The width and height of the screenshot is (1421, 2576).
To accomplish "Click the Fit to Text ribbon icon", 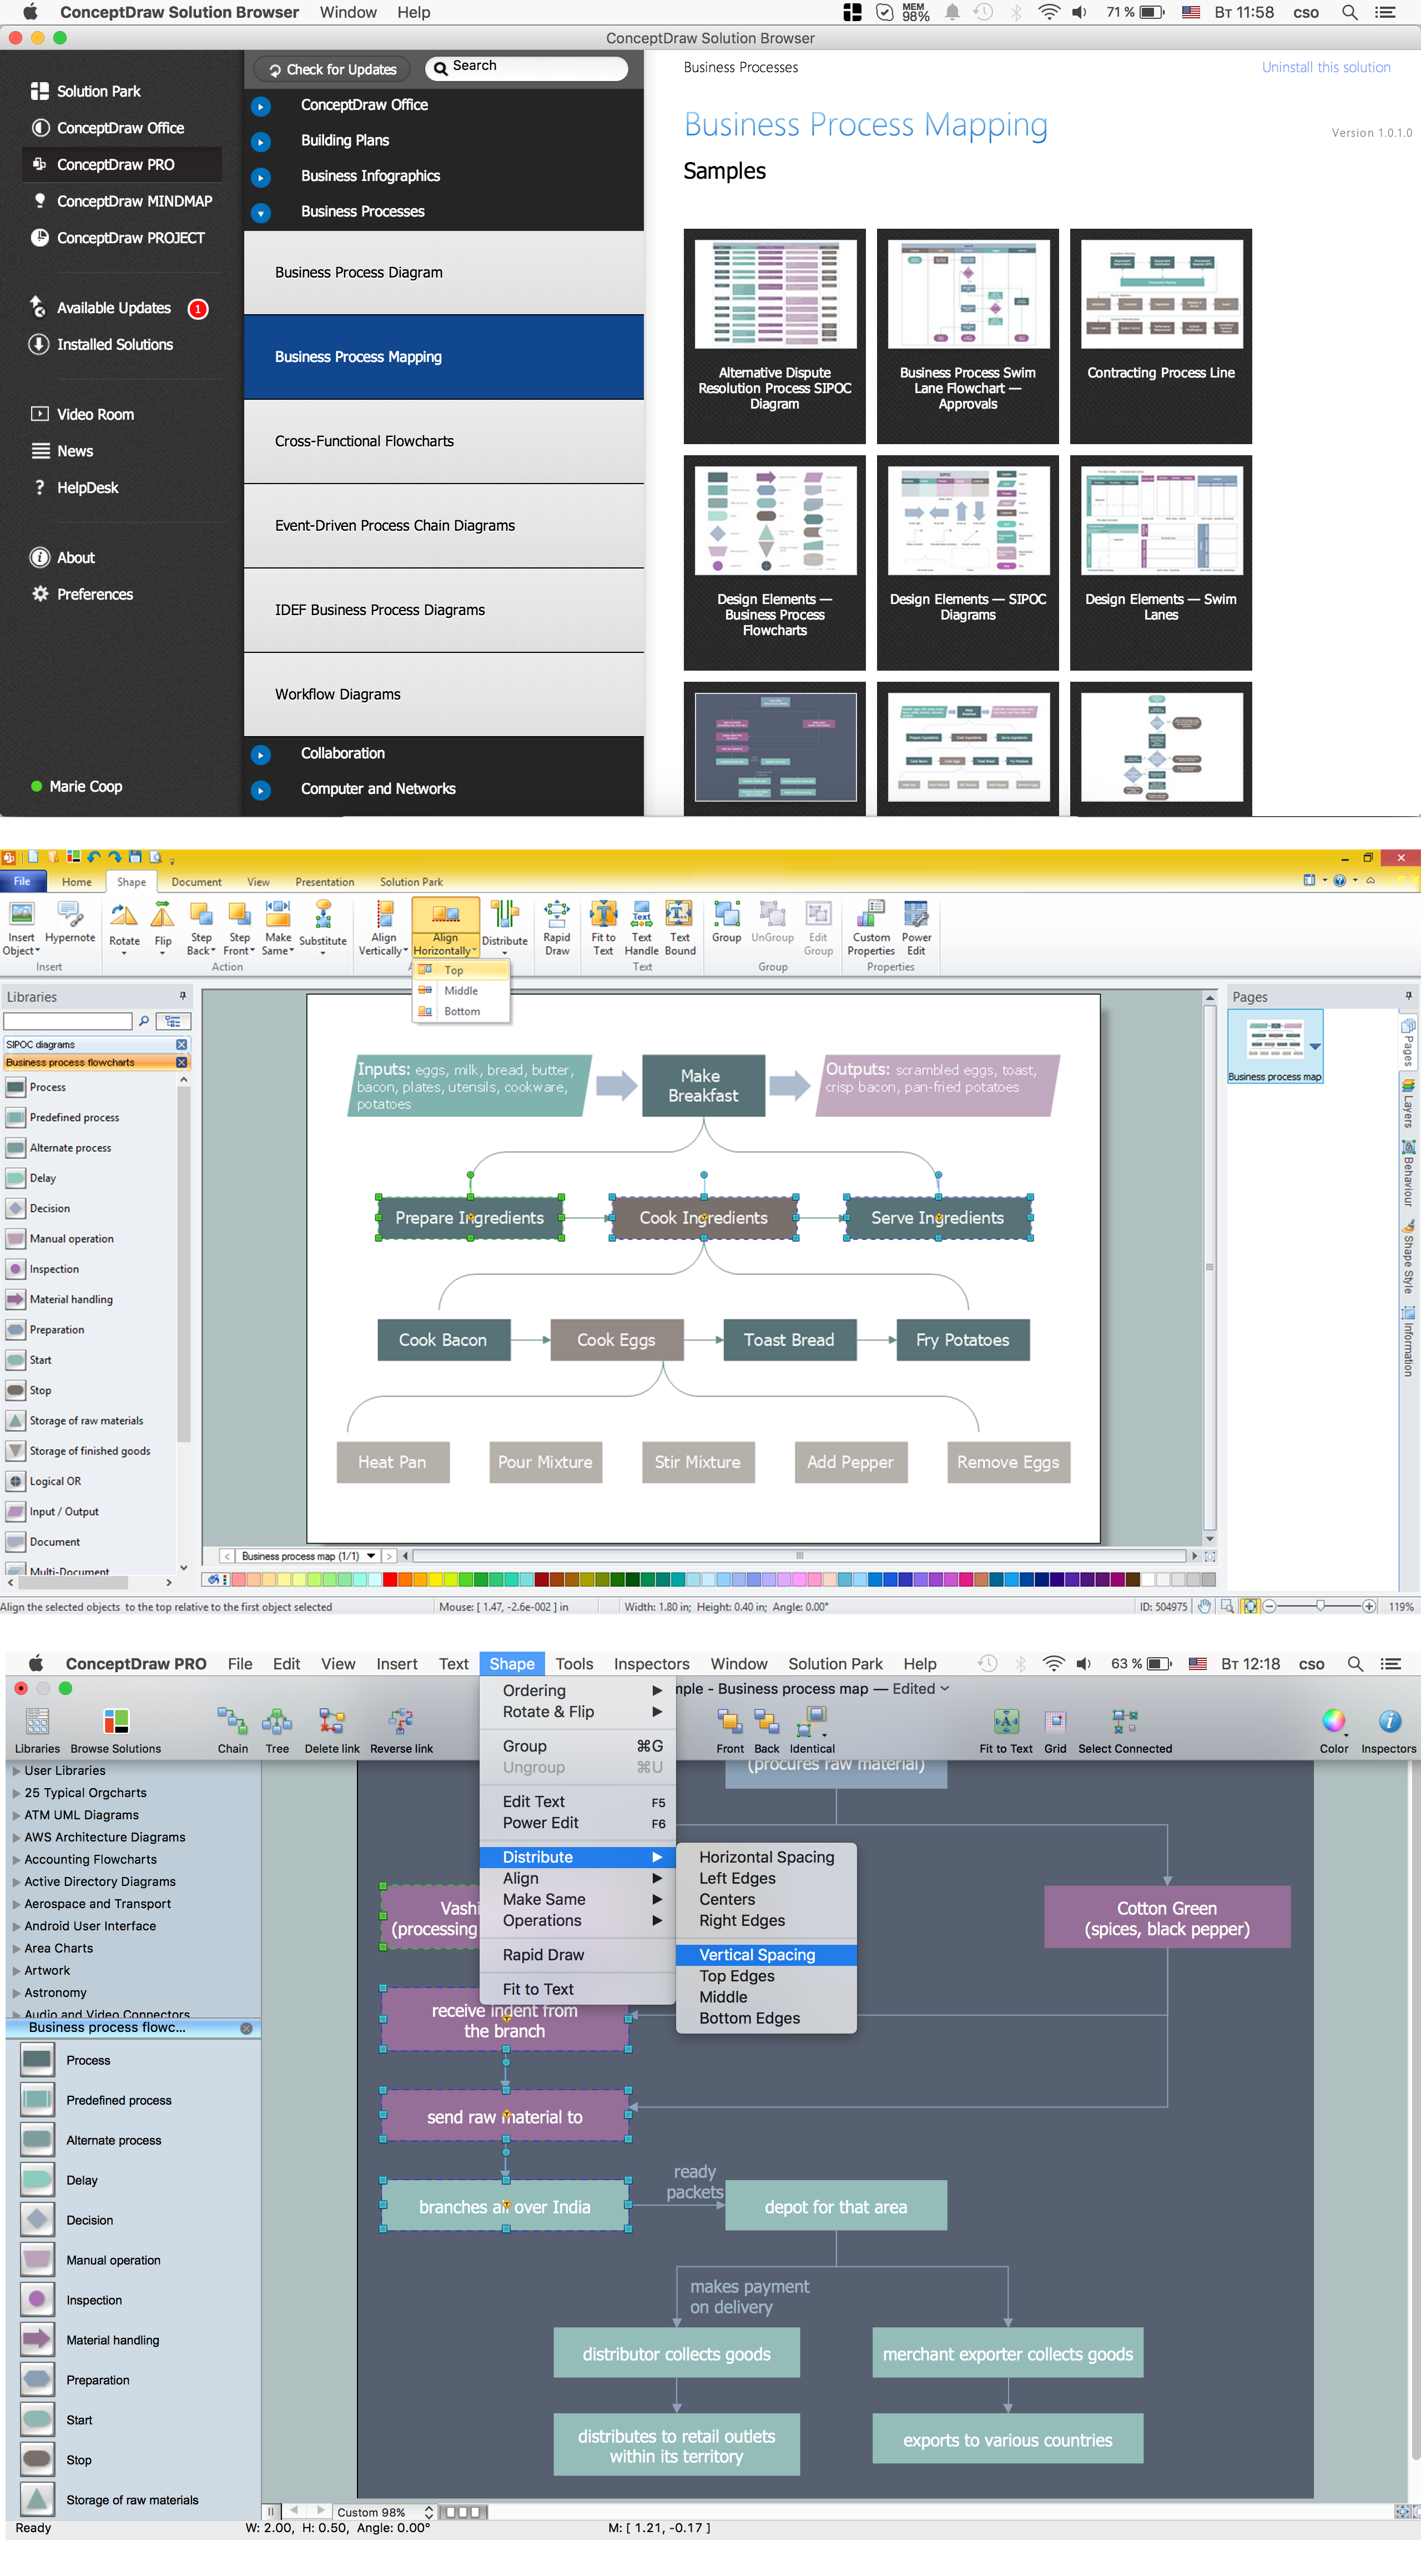I will [x=603, y=927].
